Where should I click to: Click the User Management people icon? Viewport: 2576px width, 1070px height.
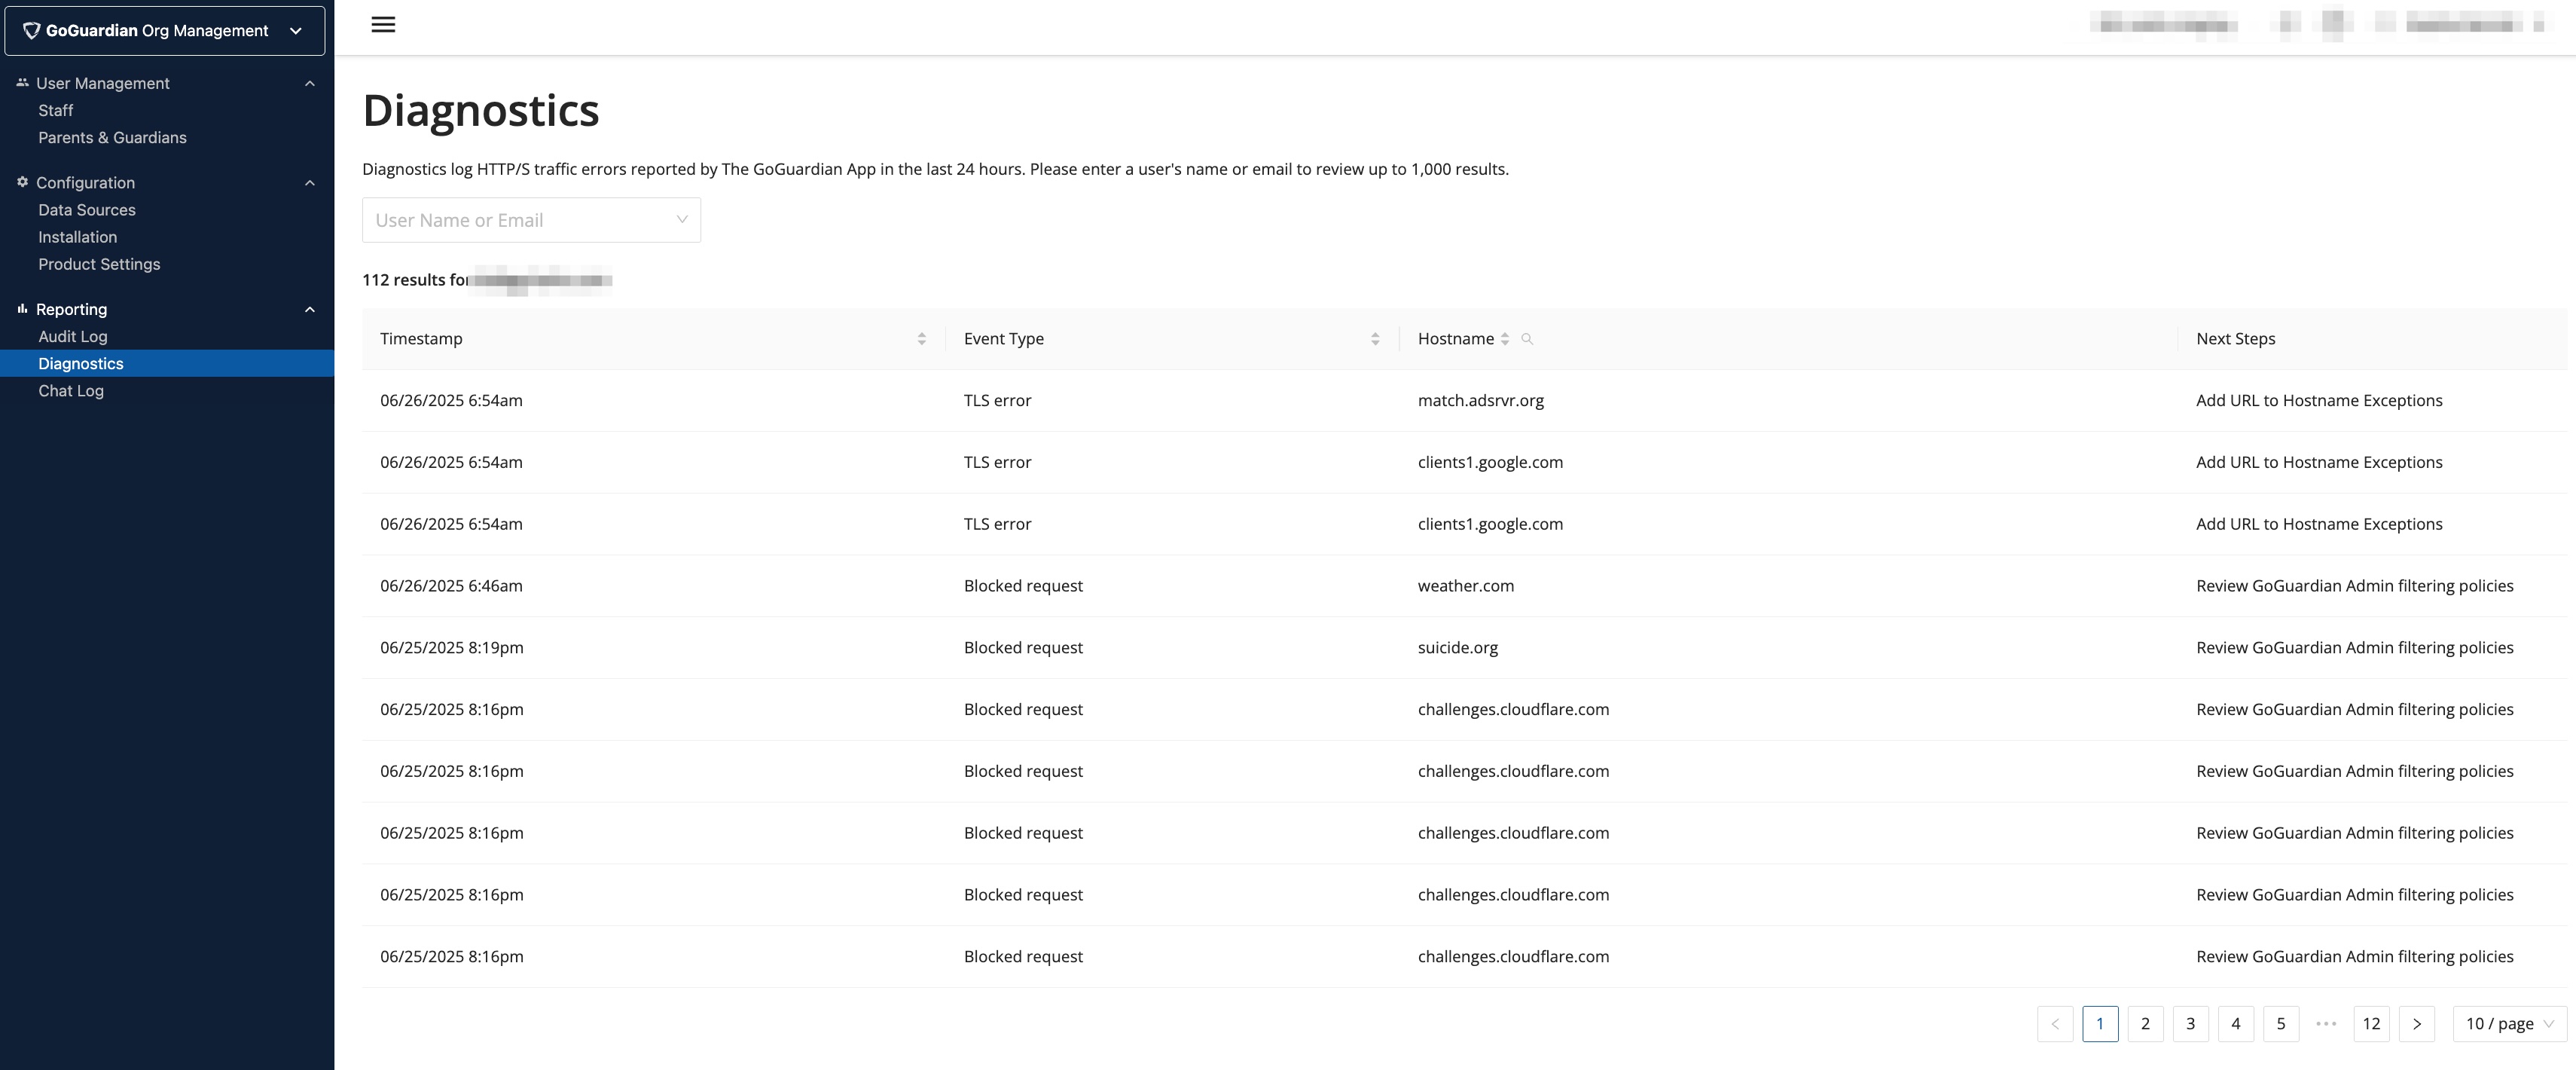pos(20,82)
